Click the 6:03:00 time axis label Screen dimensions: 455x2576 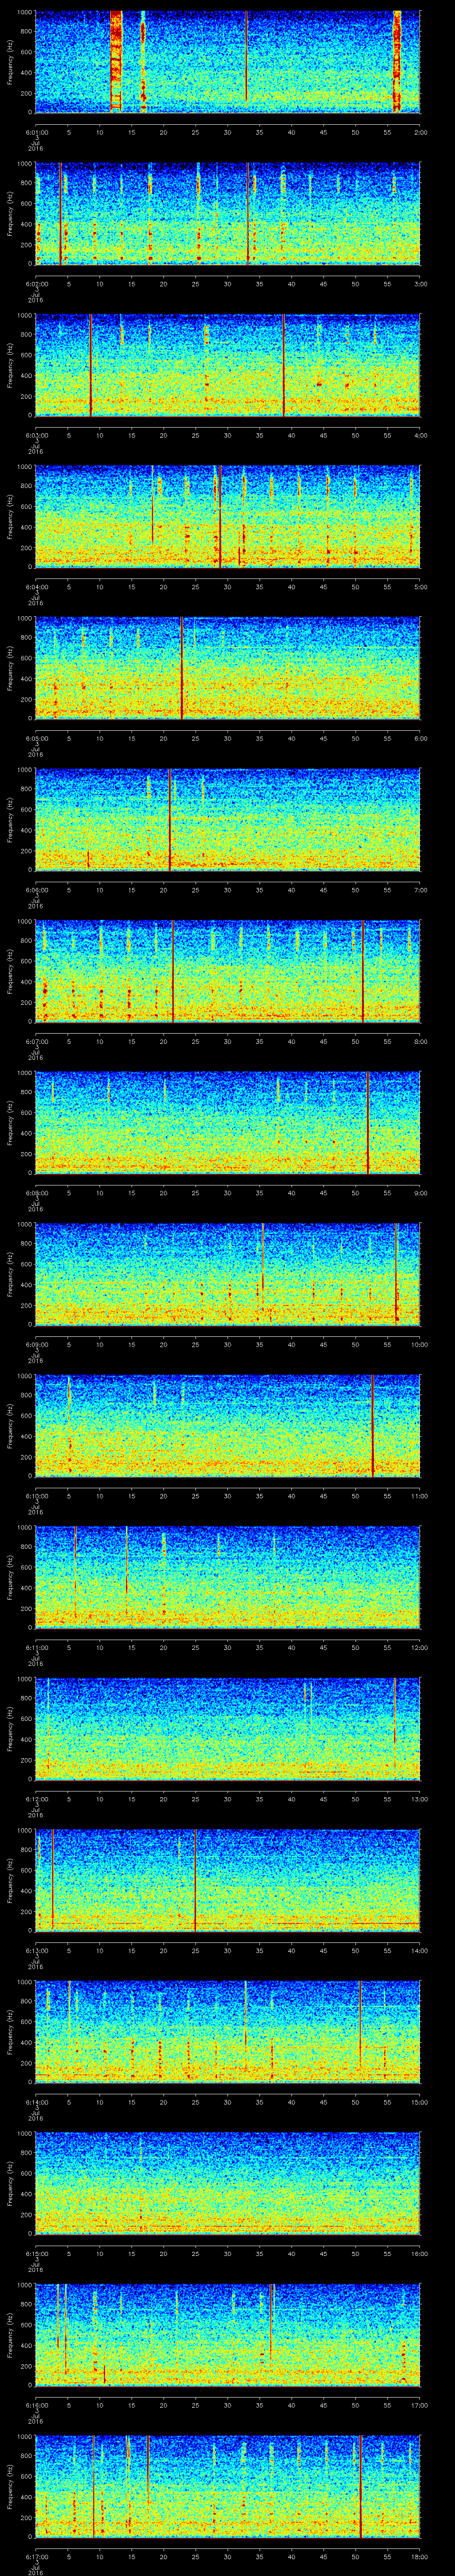(36, 435)
